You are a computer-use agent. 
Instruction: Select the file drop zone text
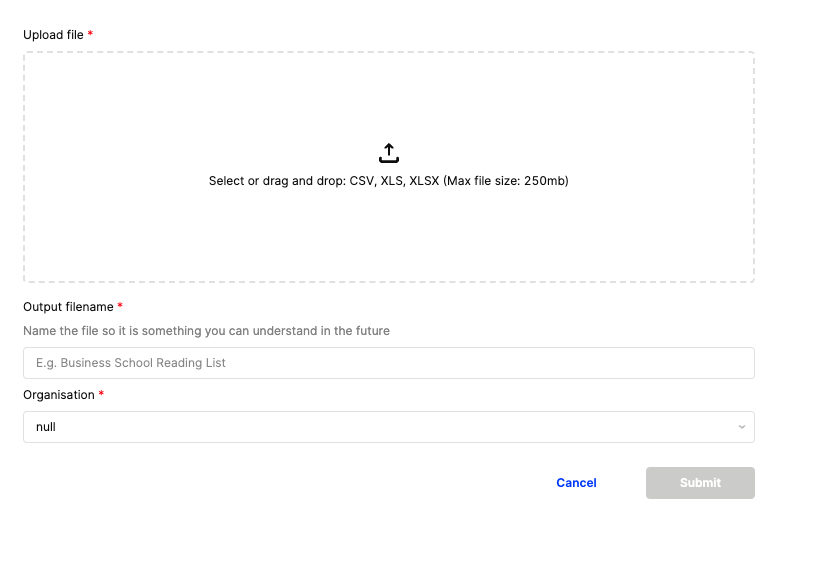(389, 181)
